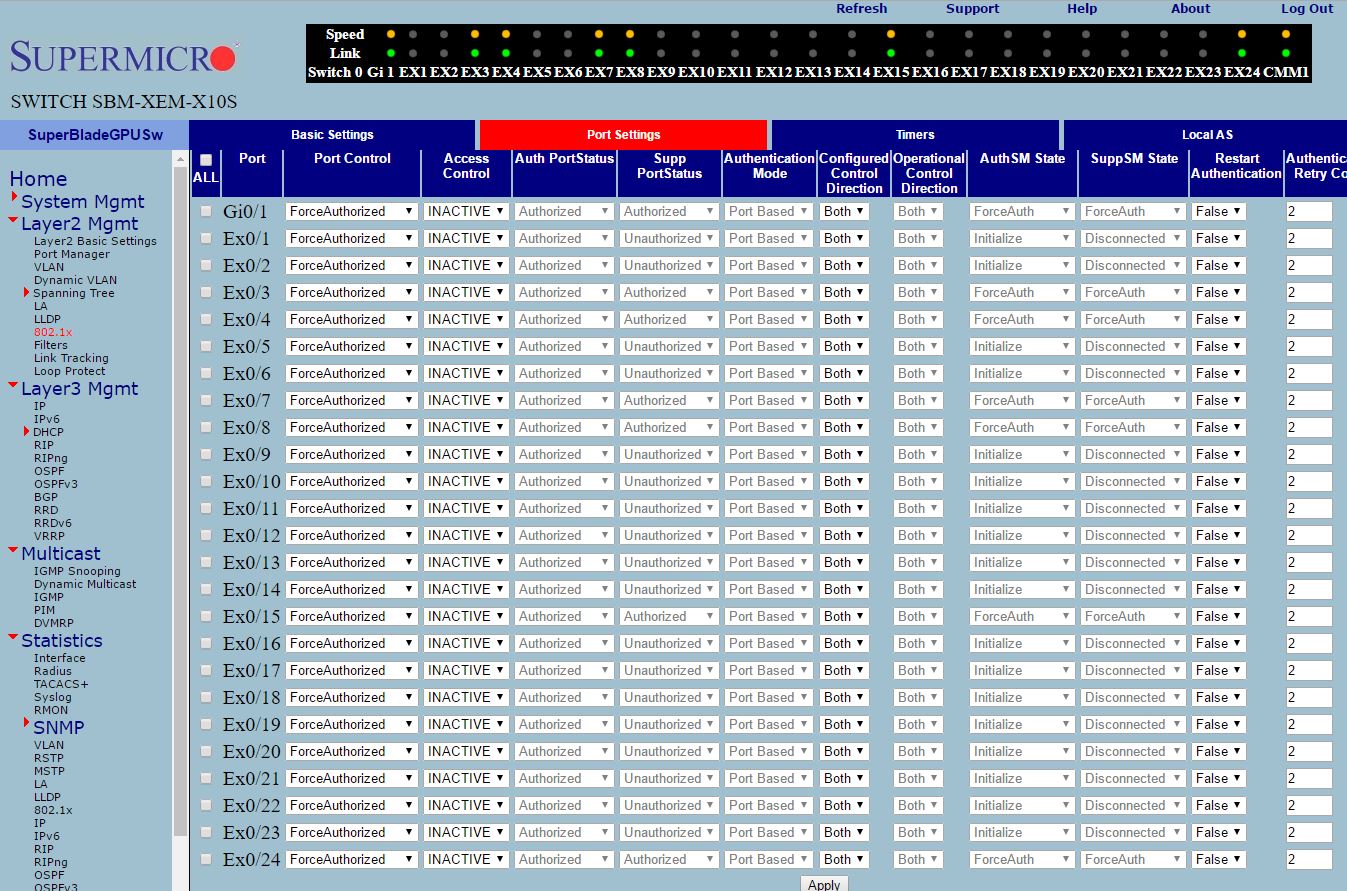The height and width of the screenshot is (891, 1347).
Task: Open Port Control dropdown for Gi0/1
Action: tap(351, 211)
